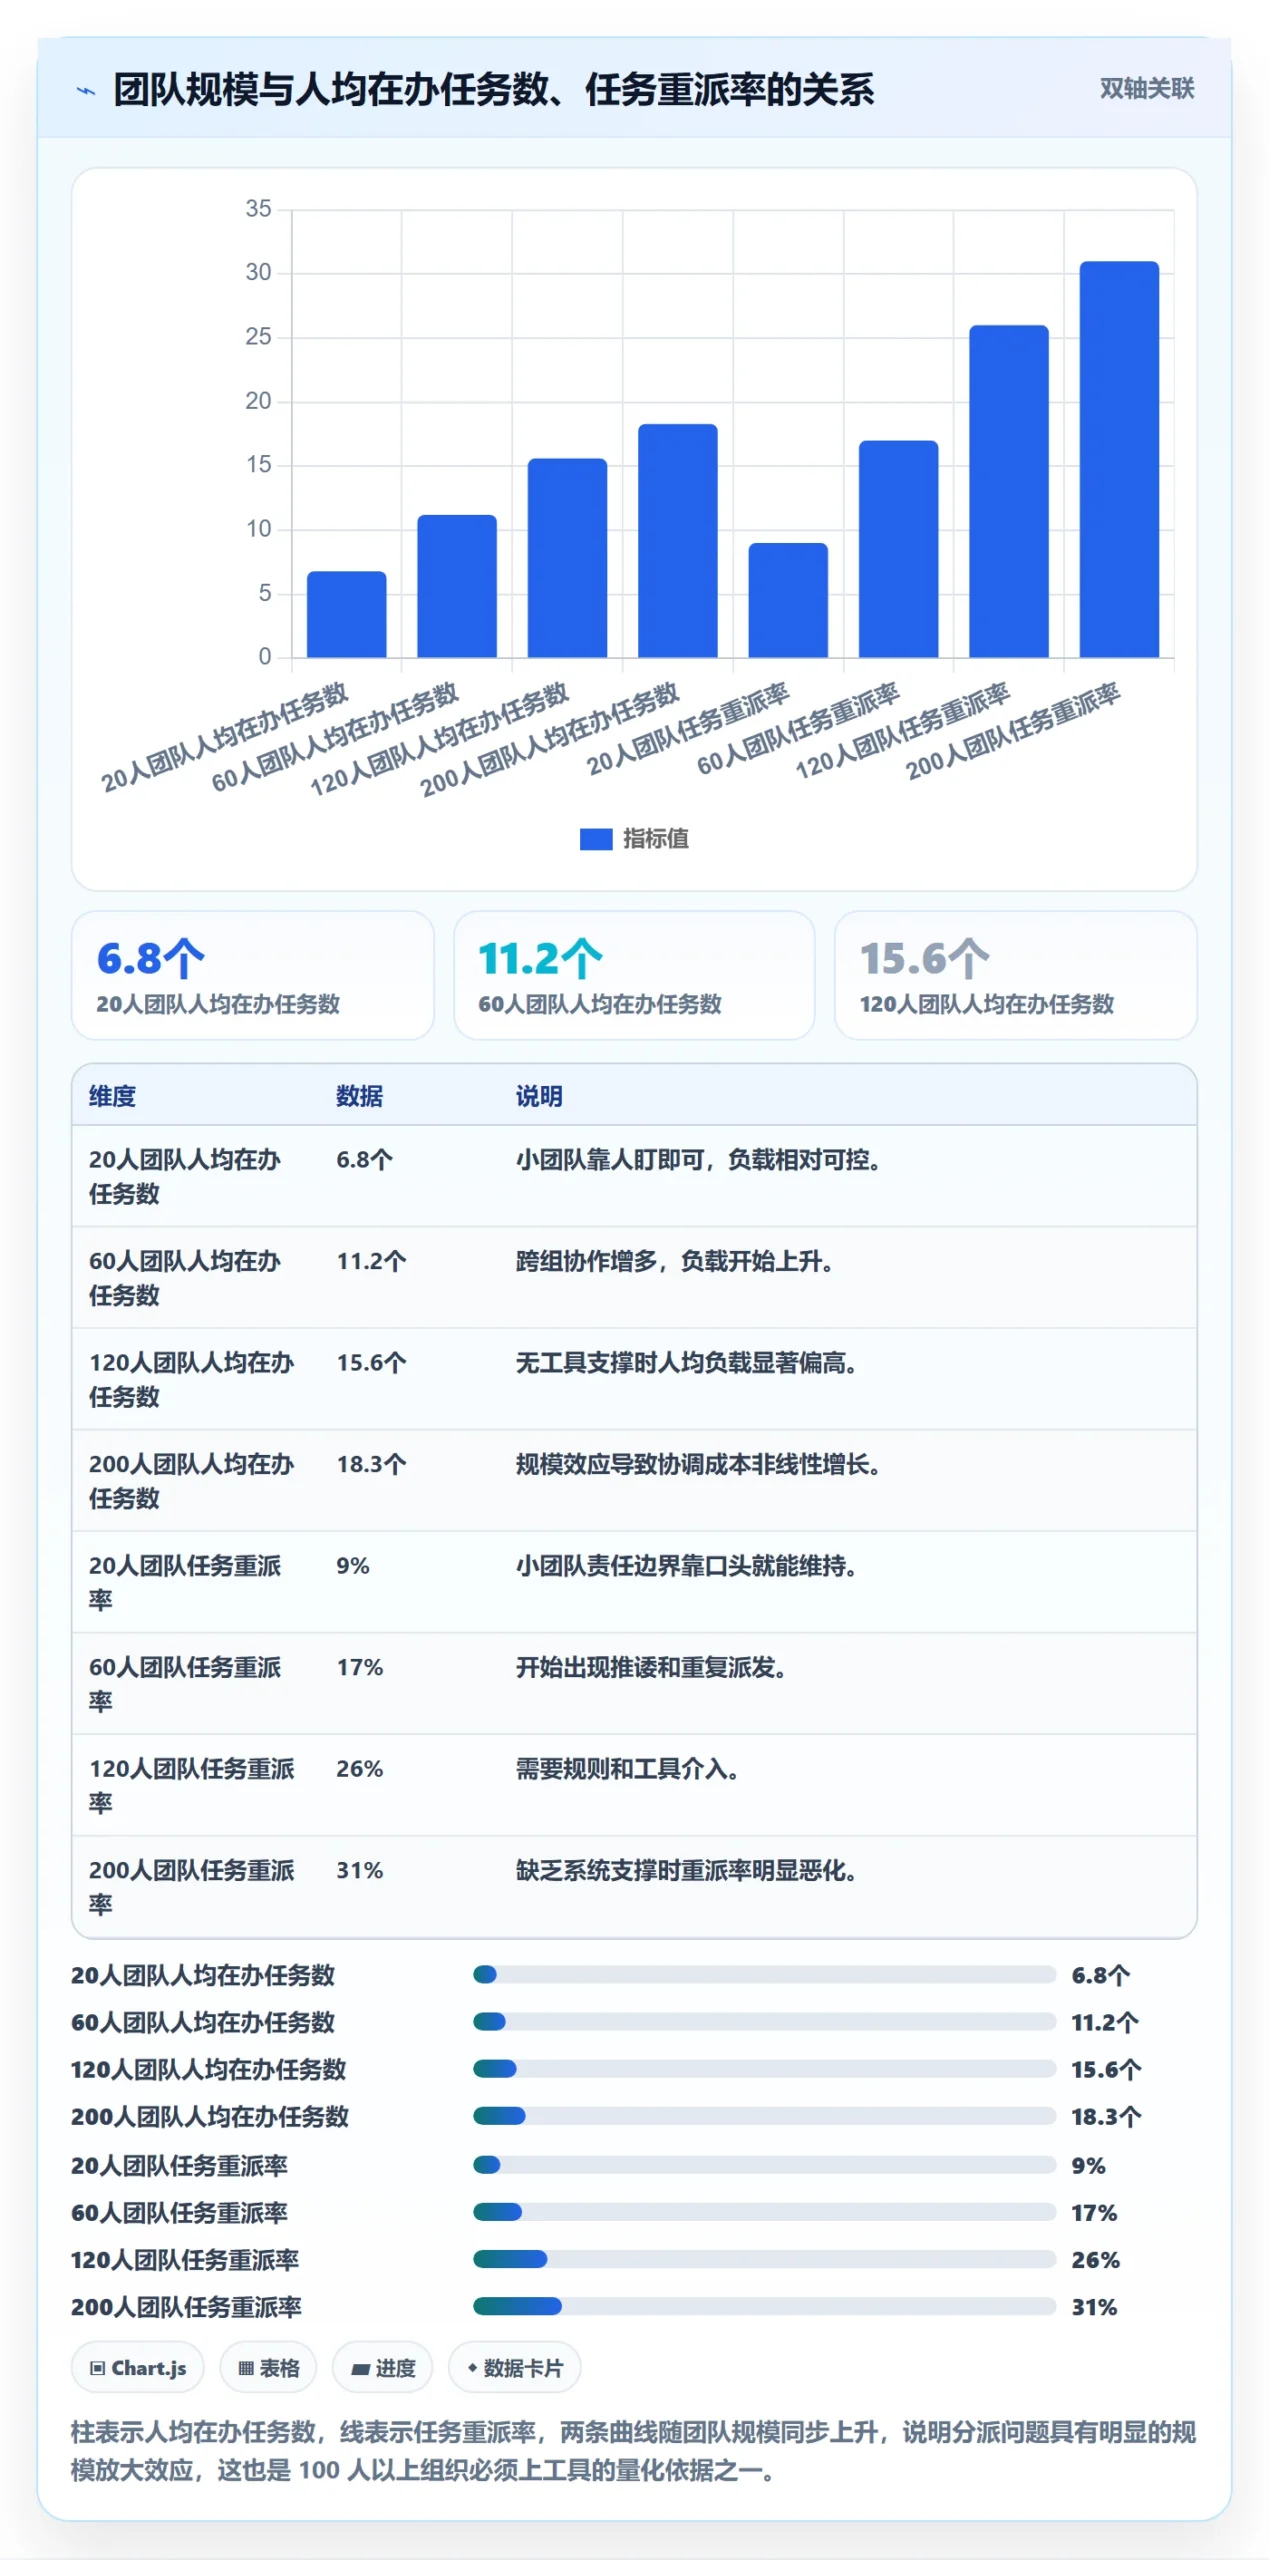Toggle the 指标值 legend color box
The image size is (1269, 2560).
pos(595,839)
